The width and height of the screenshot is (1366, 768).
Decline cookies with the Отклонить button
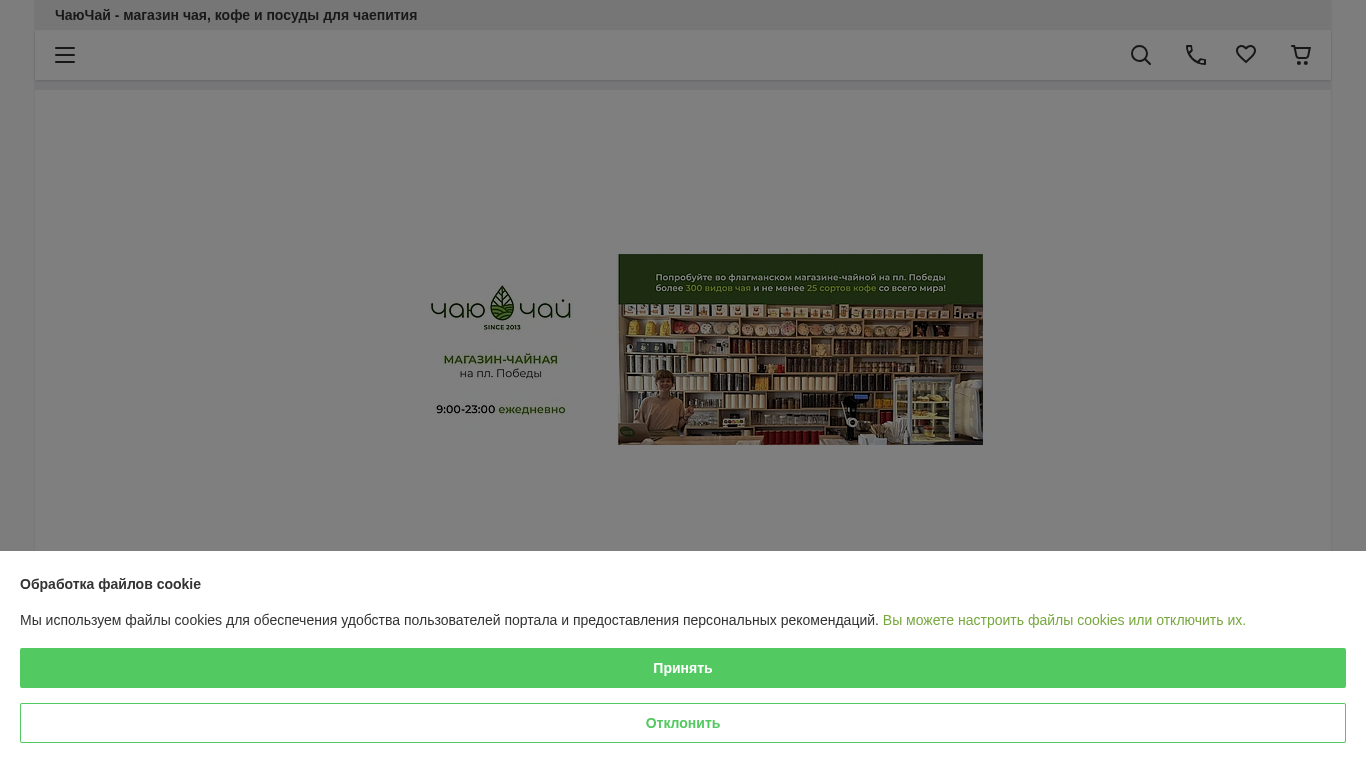pos(683,723)
